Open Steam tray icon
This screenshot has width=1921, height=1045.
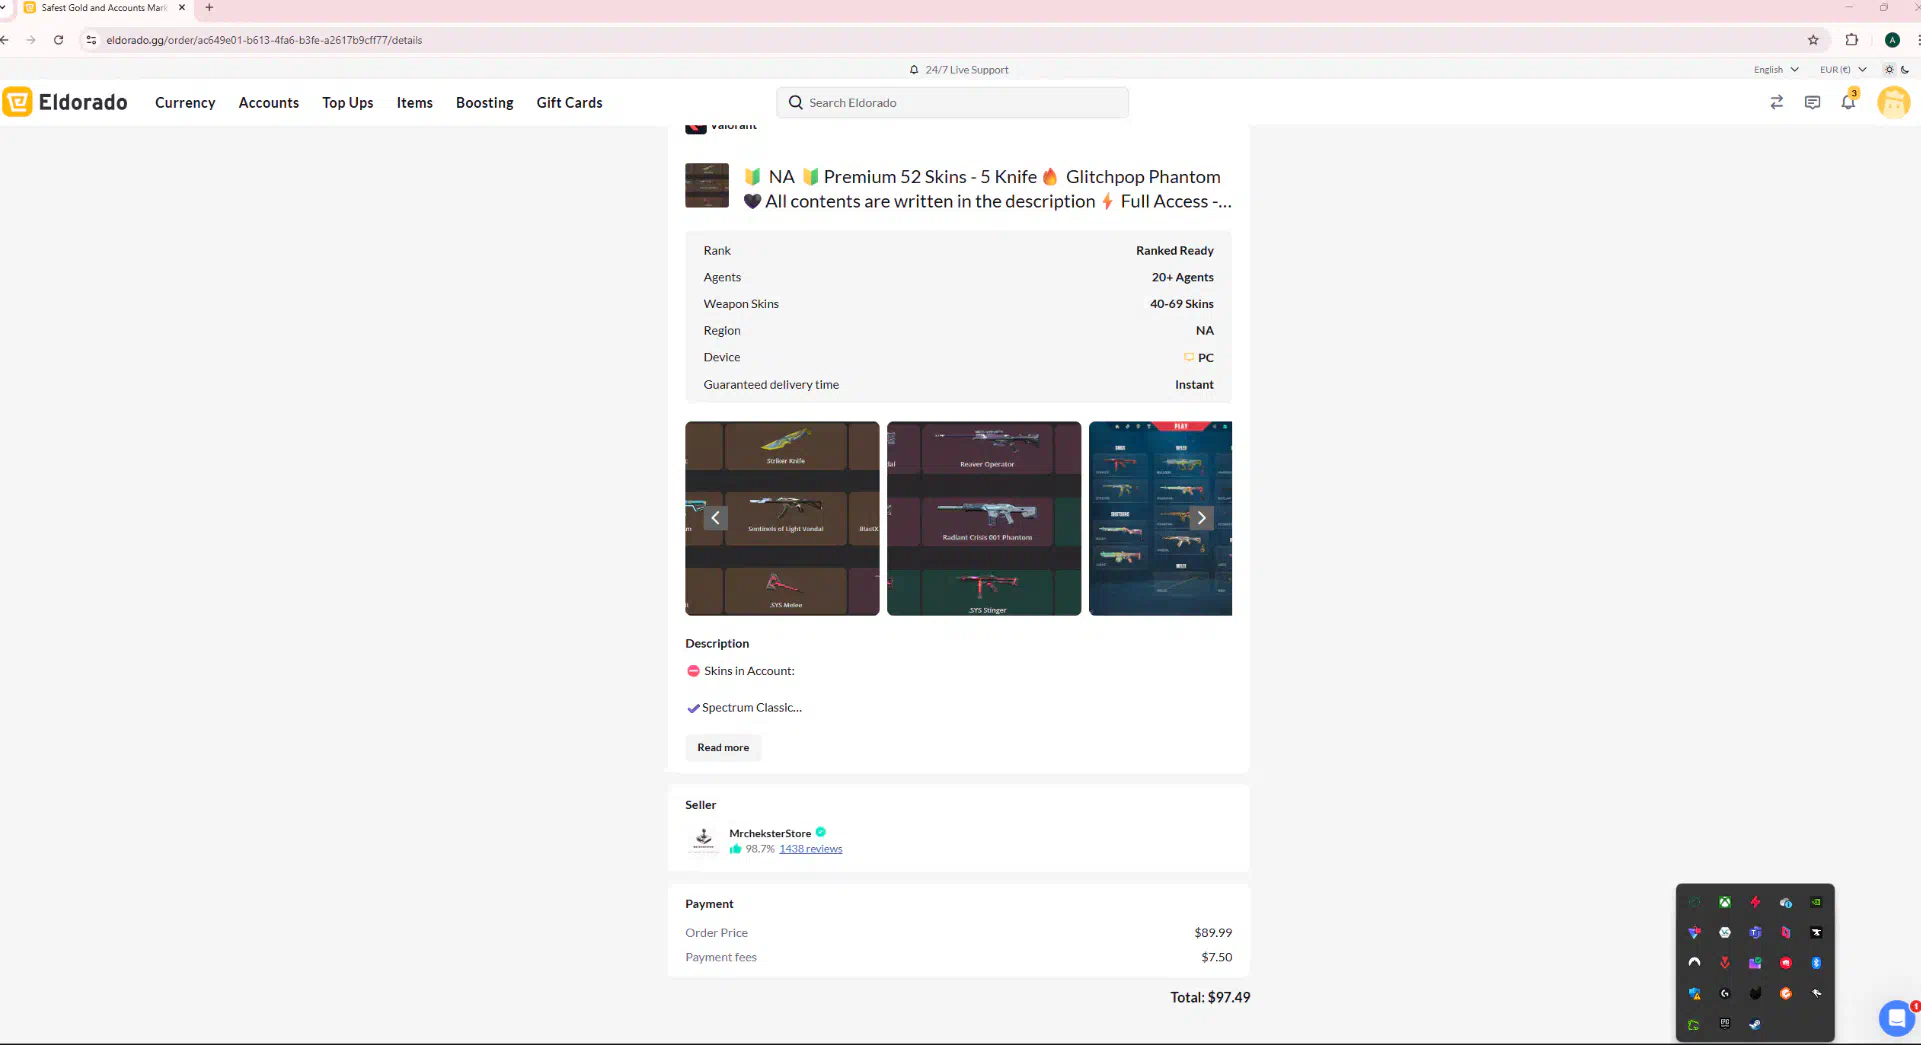[1755, 1024]
